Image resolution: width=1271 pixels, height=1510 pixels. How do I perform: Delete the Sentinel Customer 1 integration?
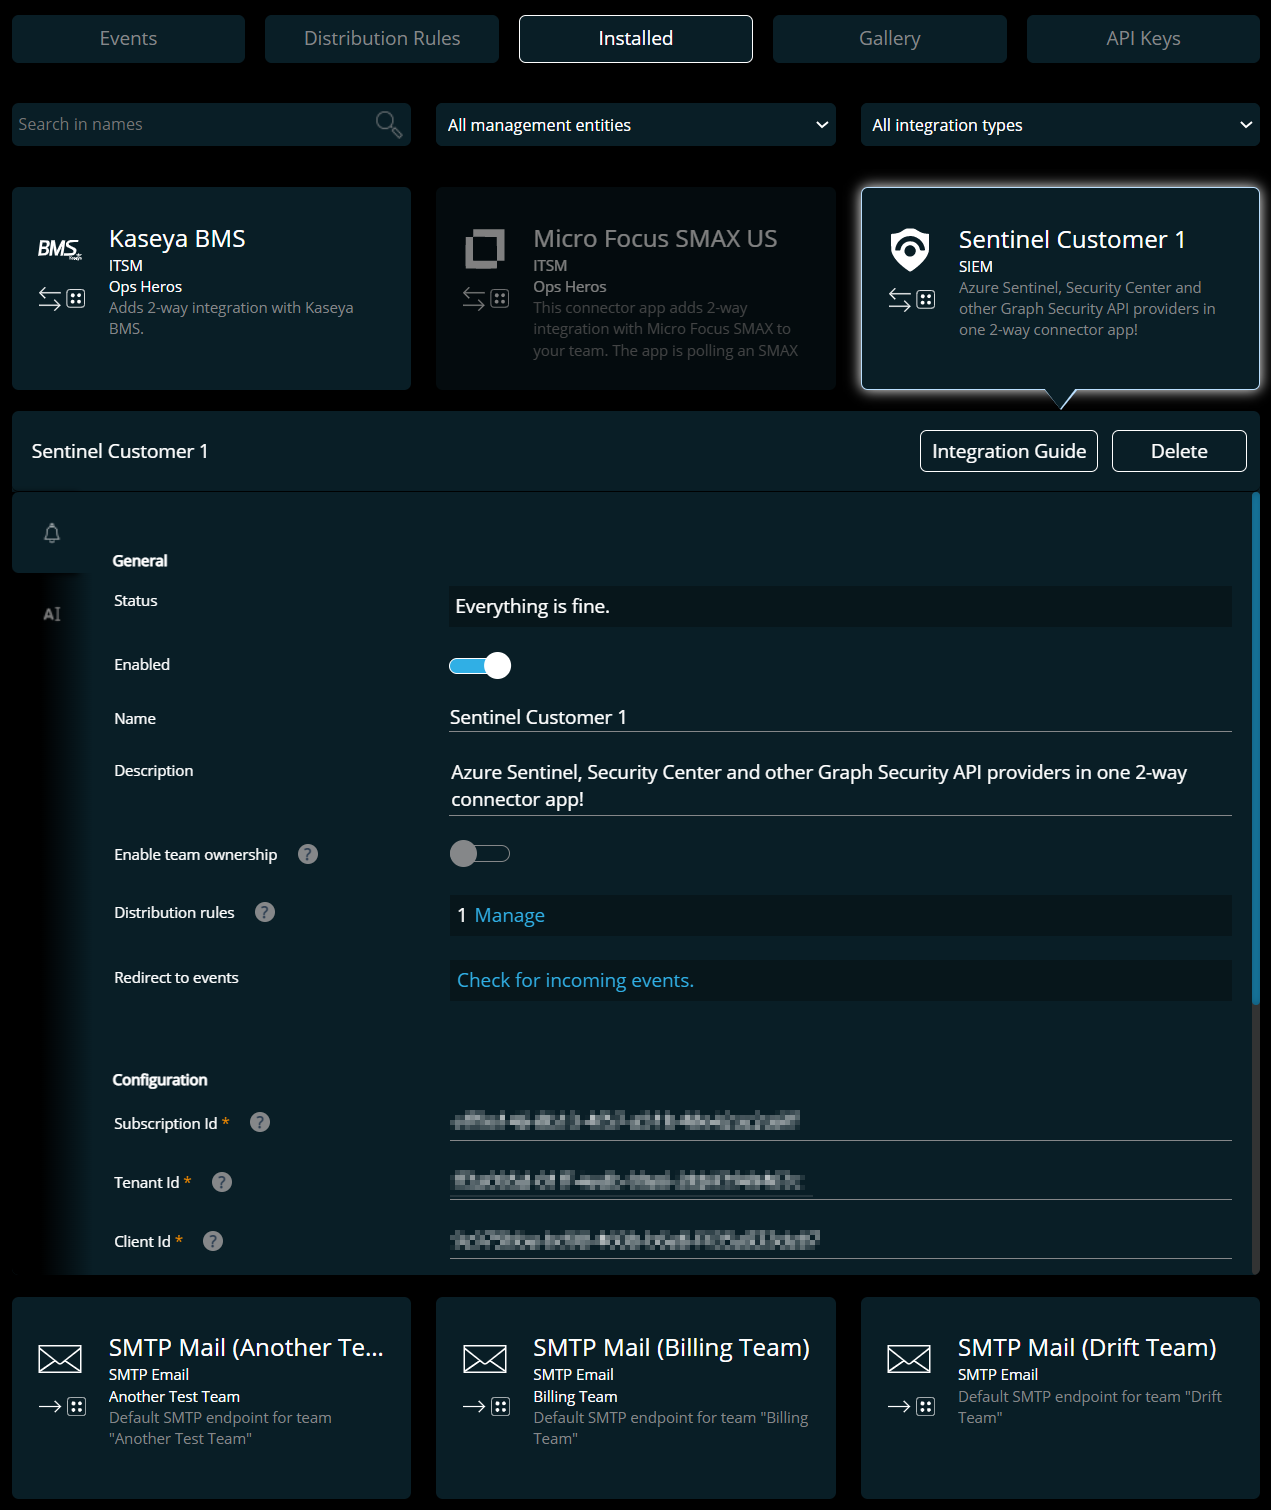pos(1179,451)
